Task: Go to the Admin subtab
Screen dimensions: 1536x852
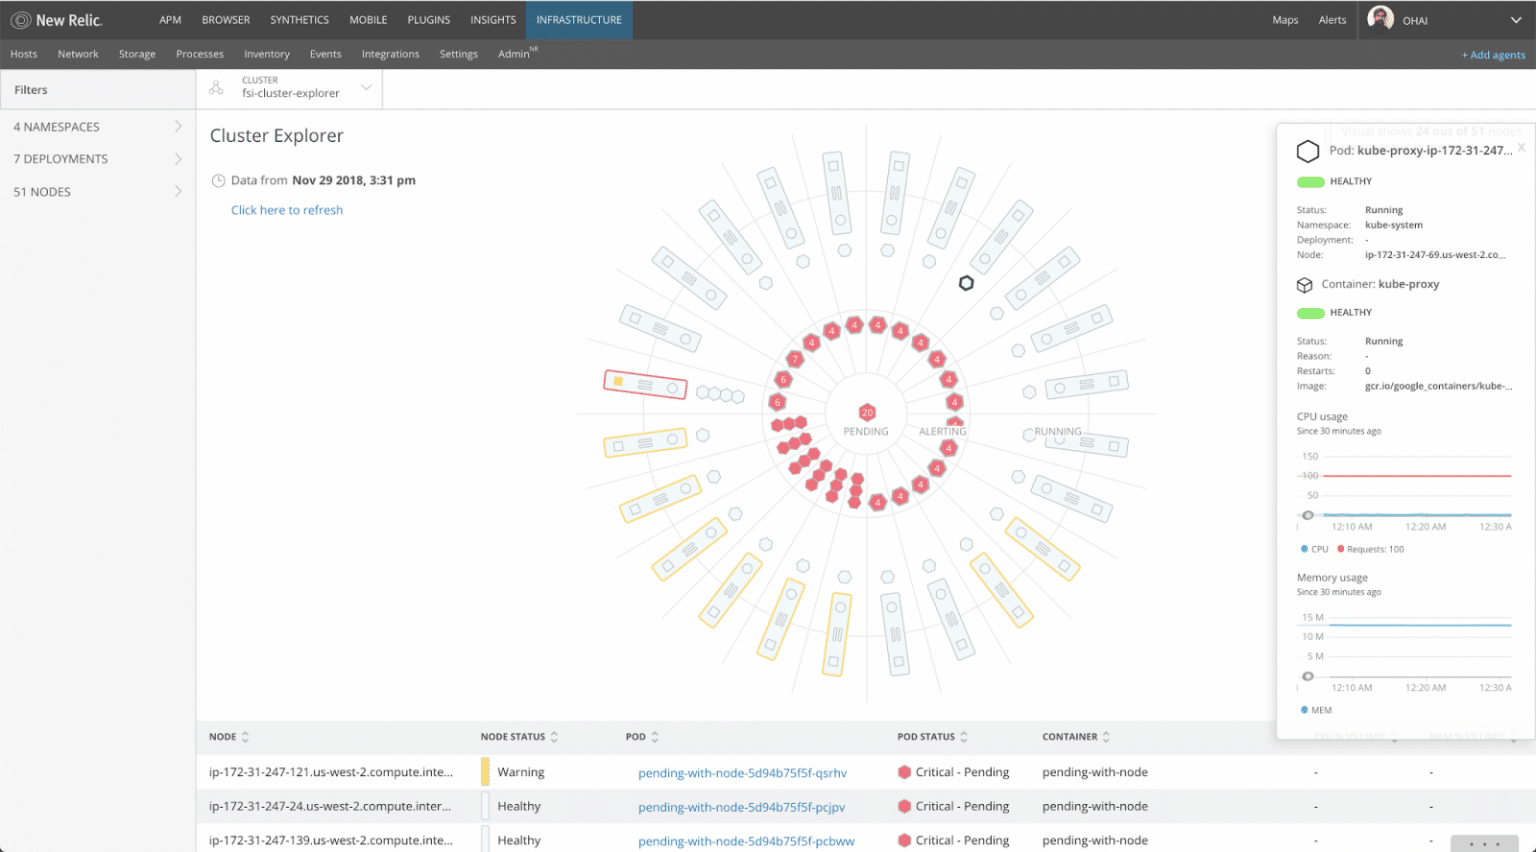Action: pyautogui.click(x=514, y=54)
